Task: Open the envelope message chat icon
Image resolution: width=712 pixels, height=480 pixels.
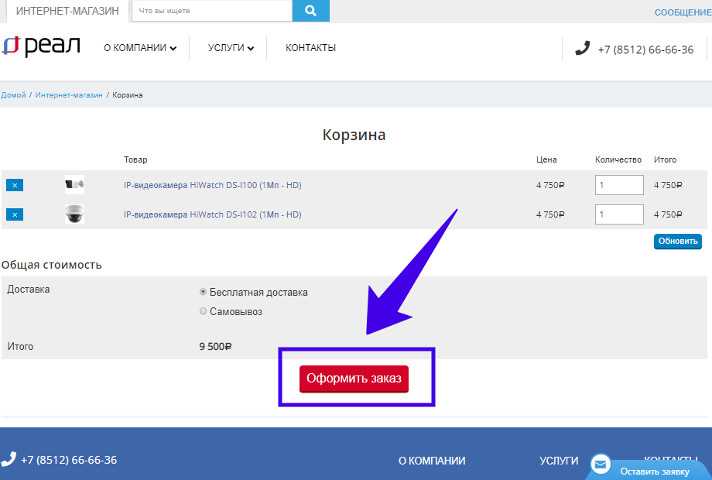Action: point(600,465)
